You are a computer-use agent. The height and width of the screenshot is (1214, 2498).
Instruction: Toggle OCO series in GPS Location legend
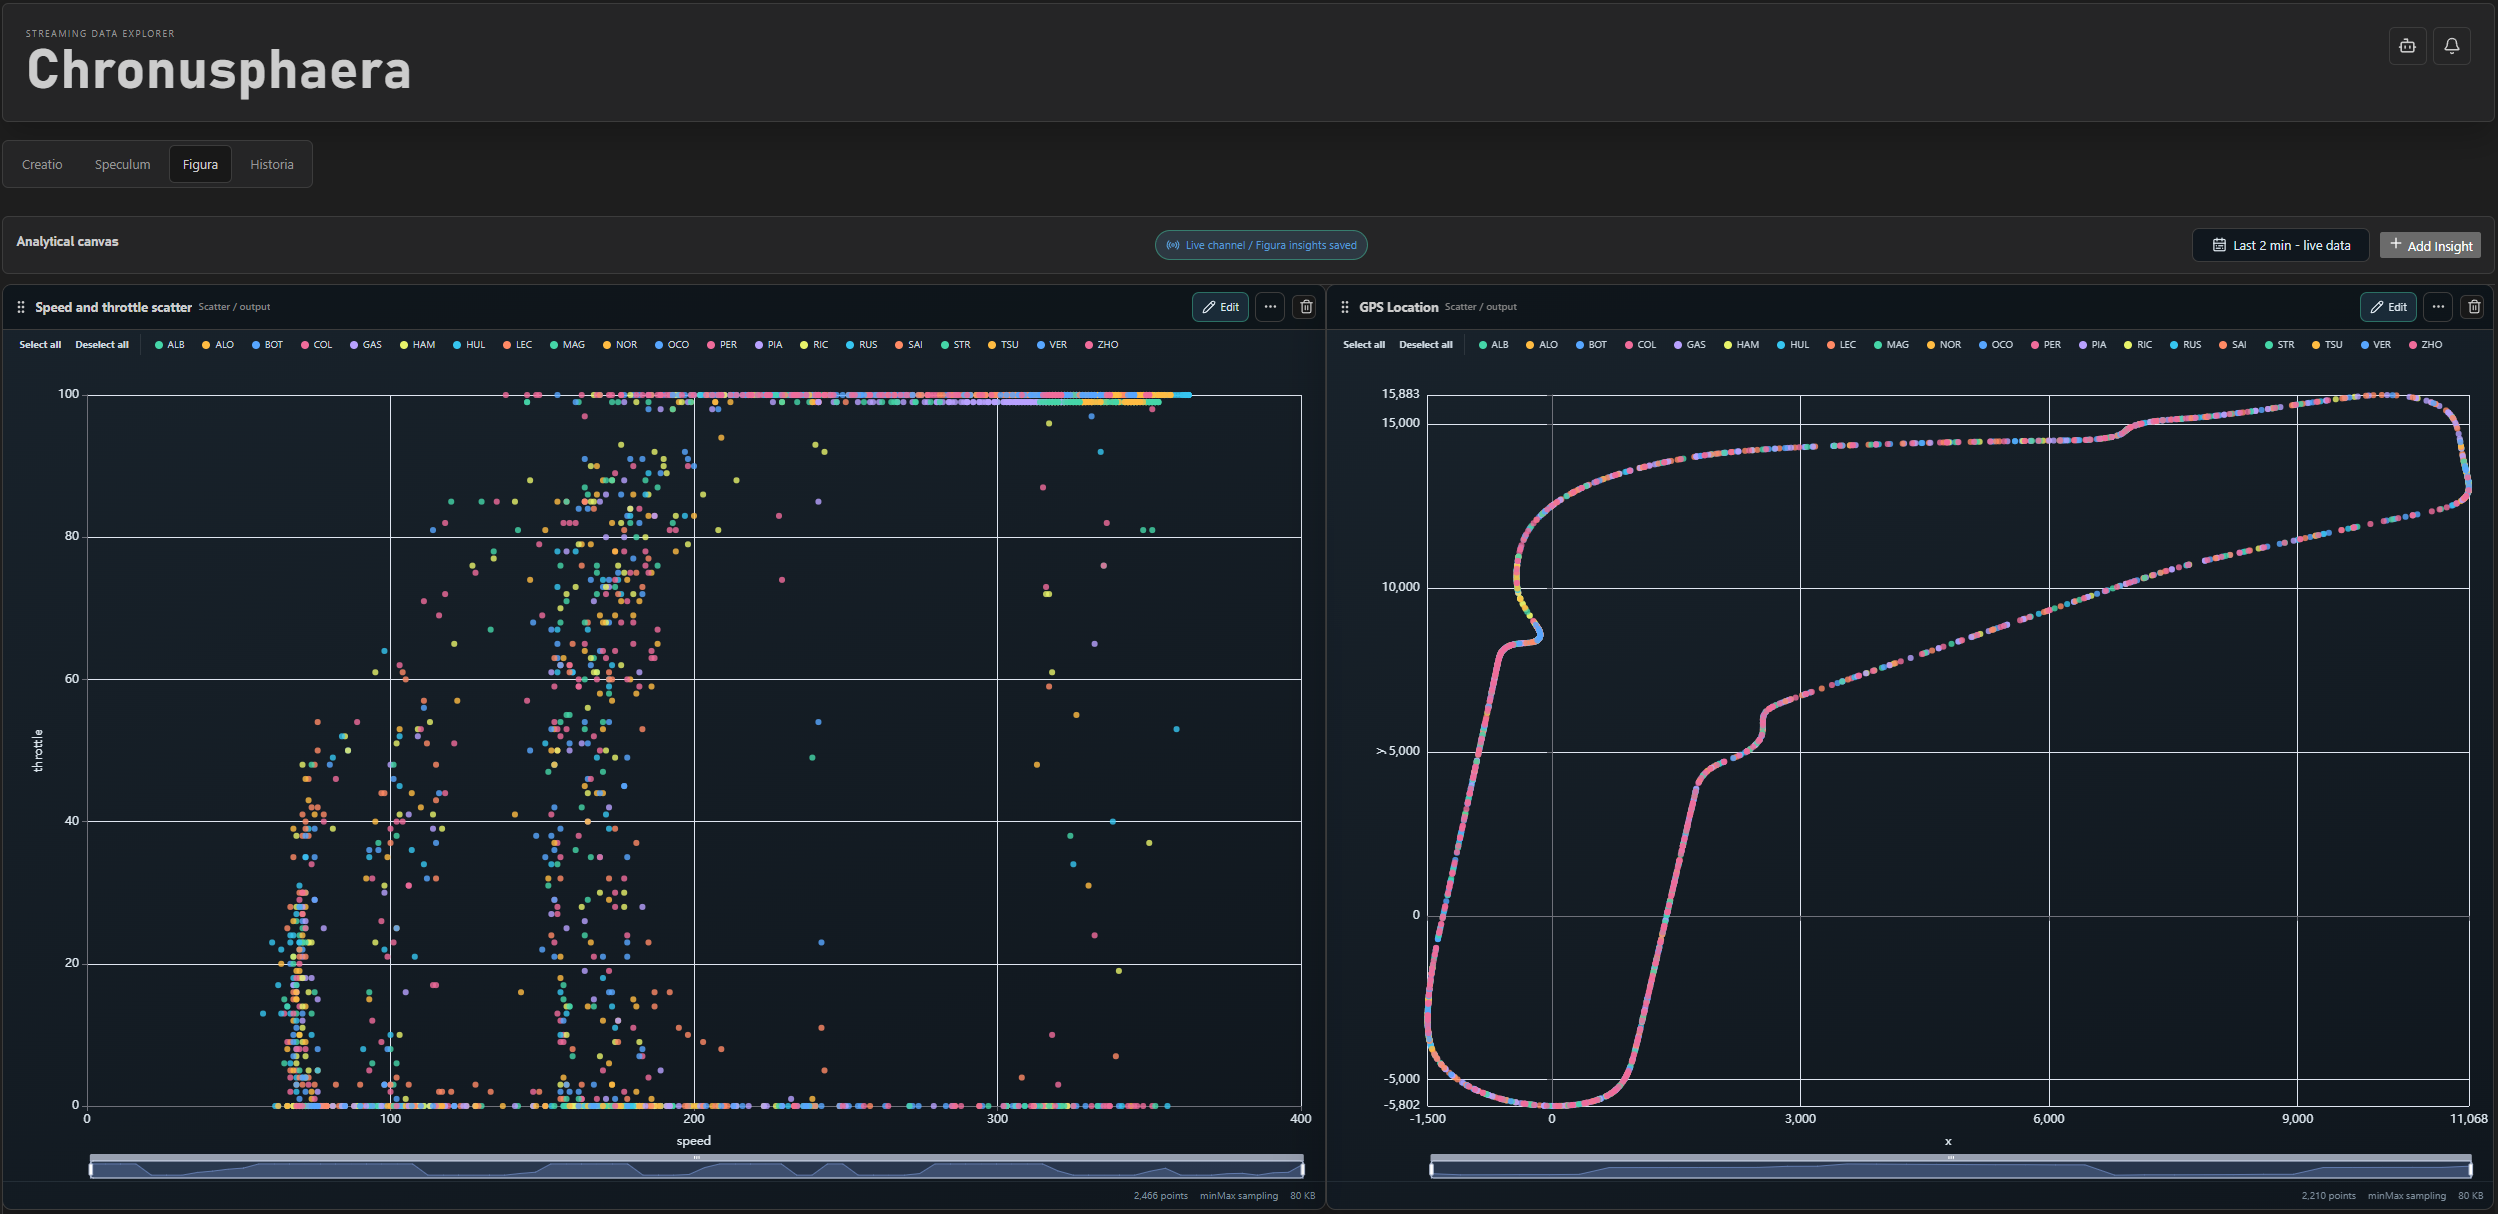[1996, 345]
